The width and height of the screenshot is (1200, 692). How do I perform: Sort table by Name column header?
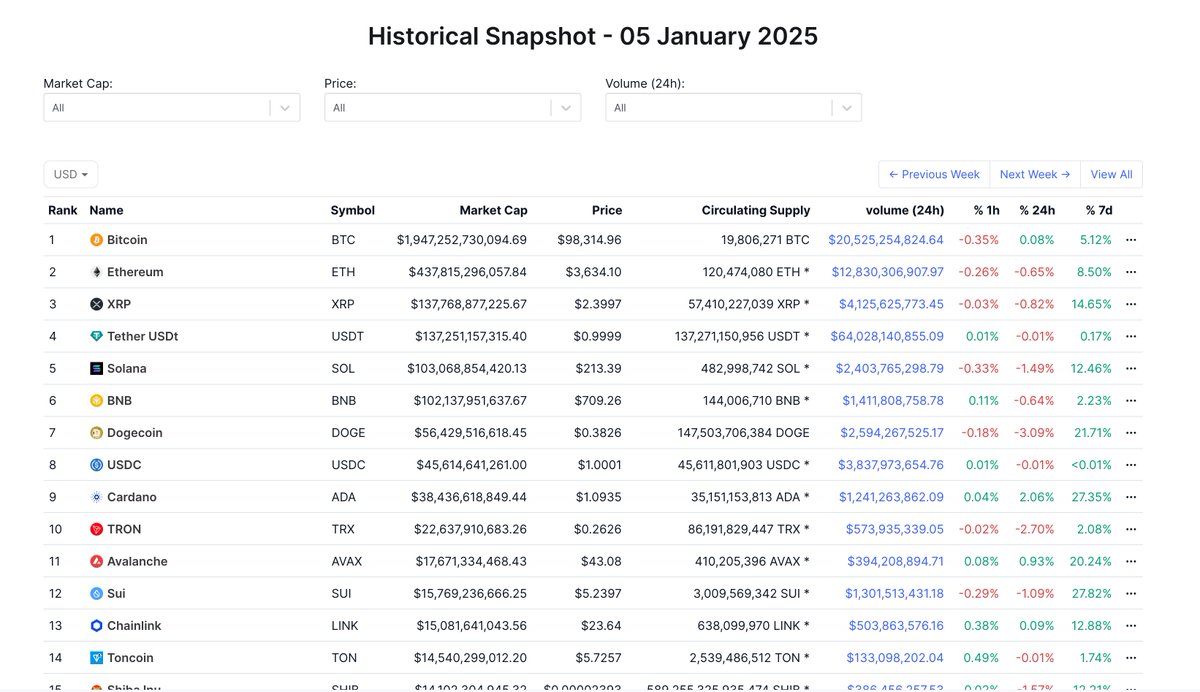click(106, 210)
